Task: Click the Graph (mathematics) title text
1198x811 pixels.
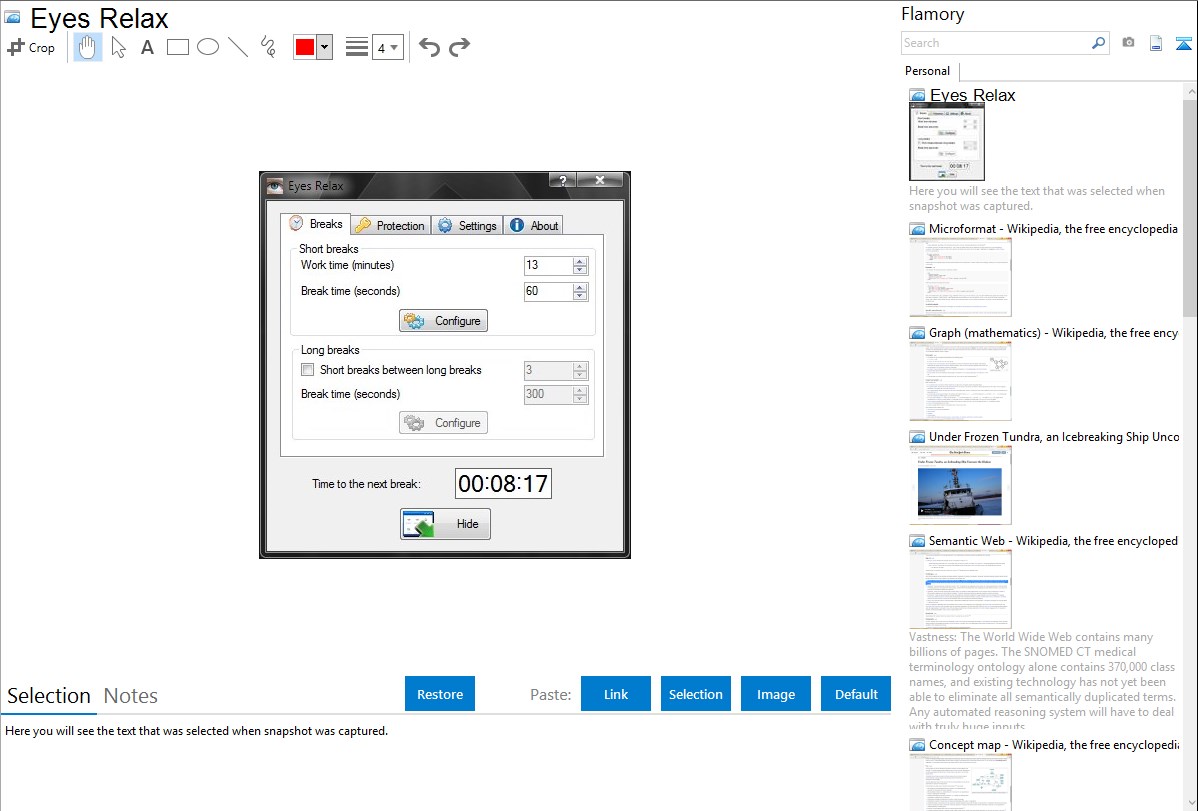Action: pos(1053,333)
